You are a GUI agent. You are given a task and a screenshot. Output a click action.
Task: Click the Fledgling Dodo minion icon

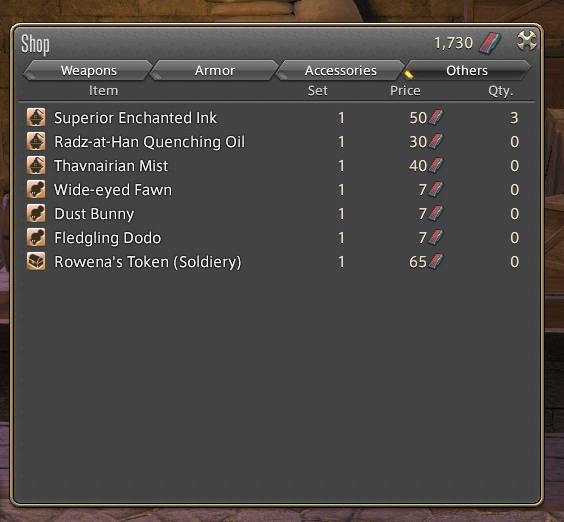36,238
